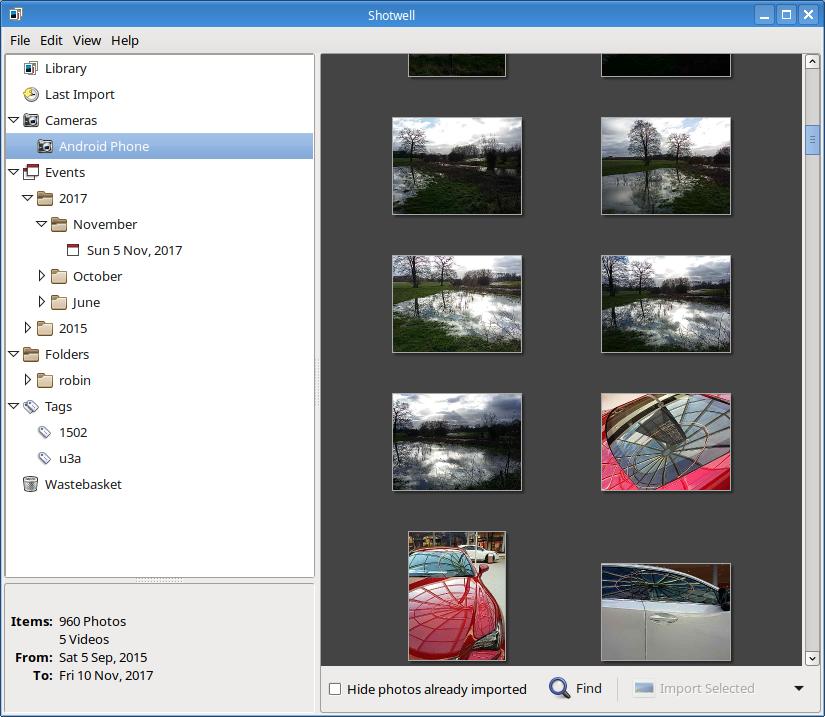
Task: Click the calendar icon for Sun 5 Nov, 2017
Action: (x=73, y=250)
